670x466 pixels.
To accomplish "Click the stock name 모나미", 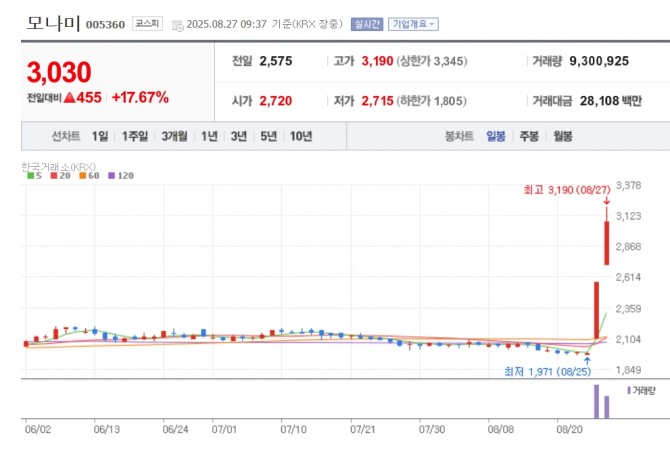I will click(53, 23).
